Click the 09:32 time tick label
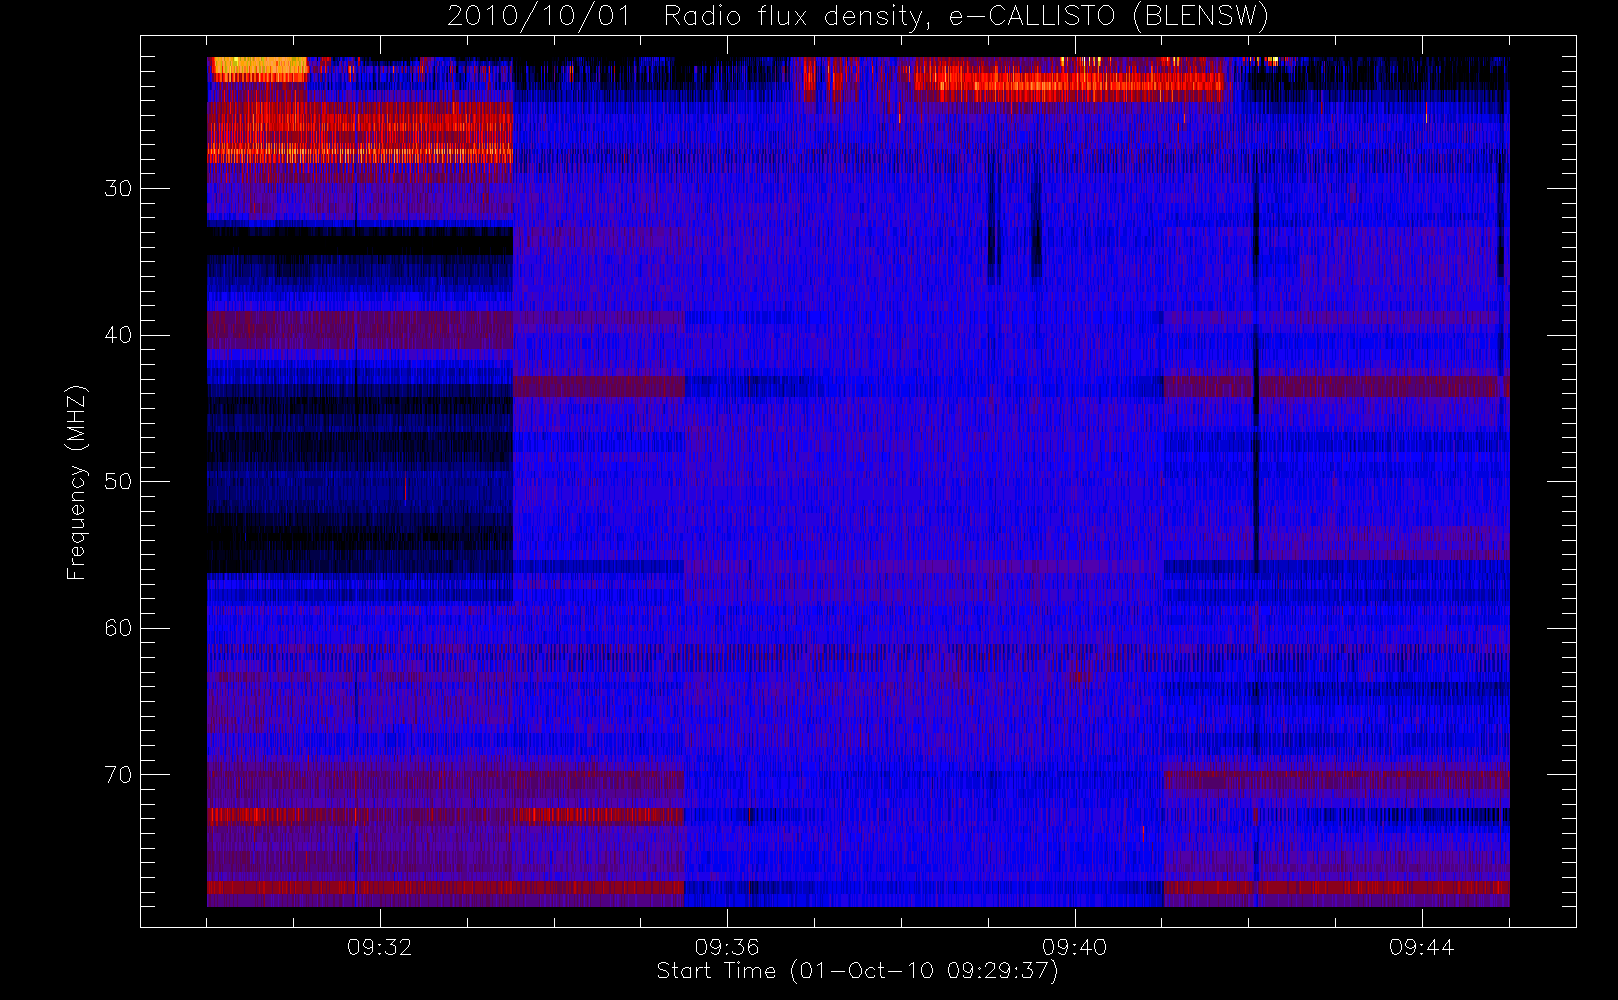Image resolution: width=1618 pixels, height=1000 pixels. 380,947
